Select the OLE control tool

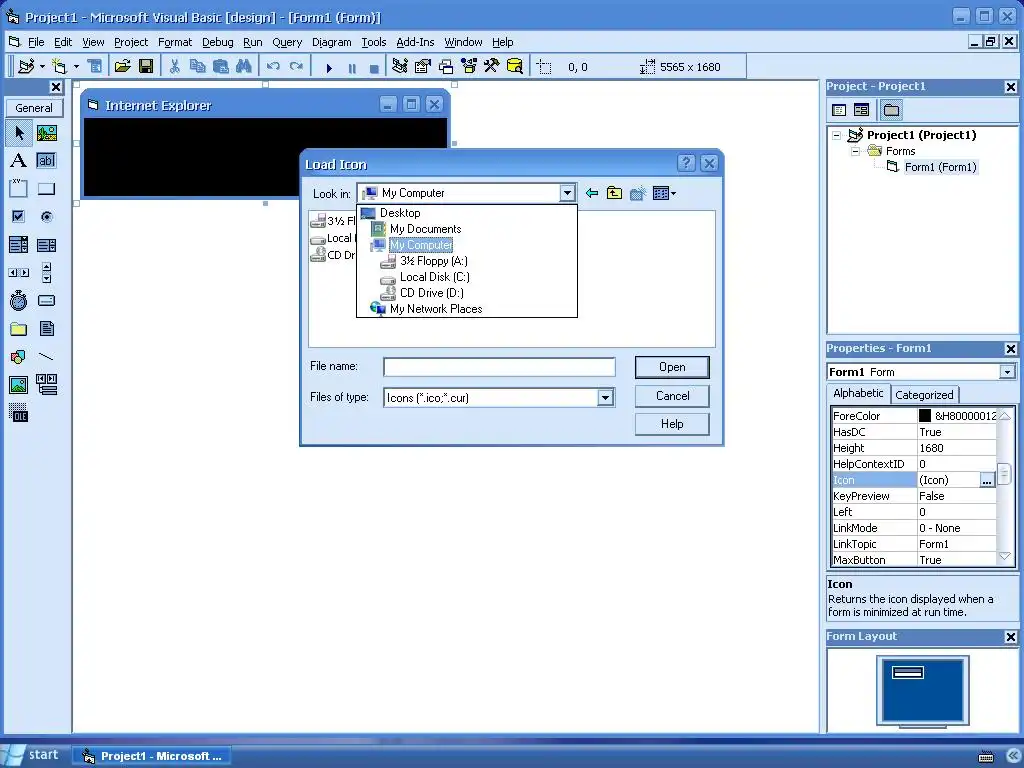tap(19, 413)
